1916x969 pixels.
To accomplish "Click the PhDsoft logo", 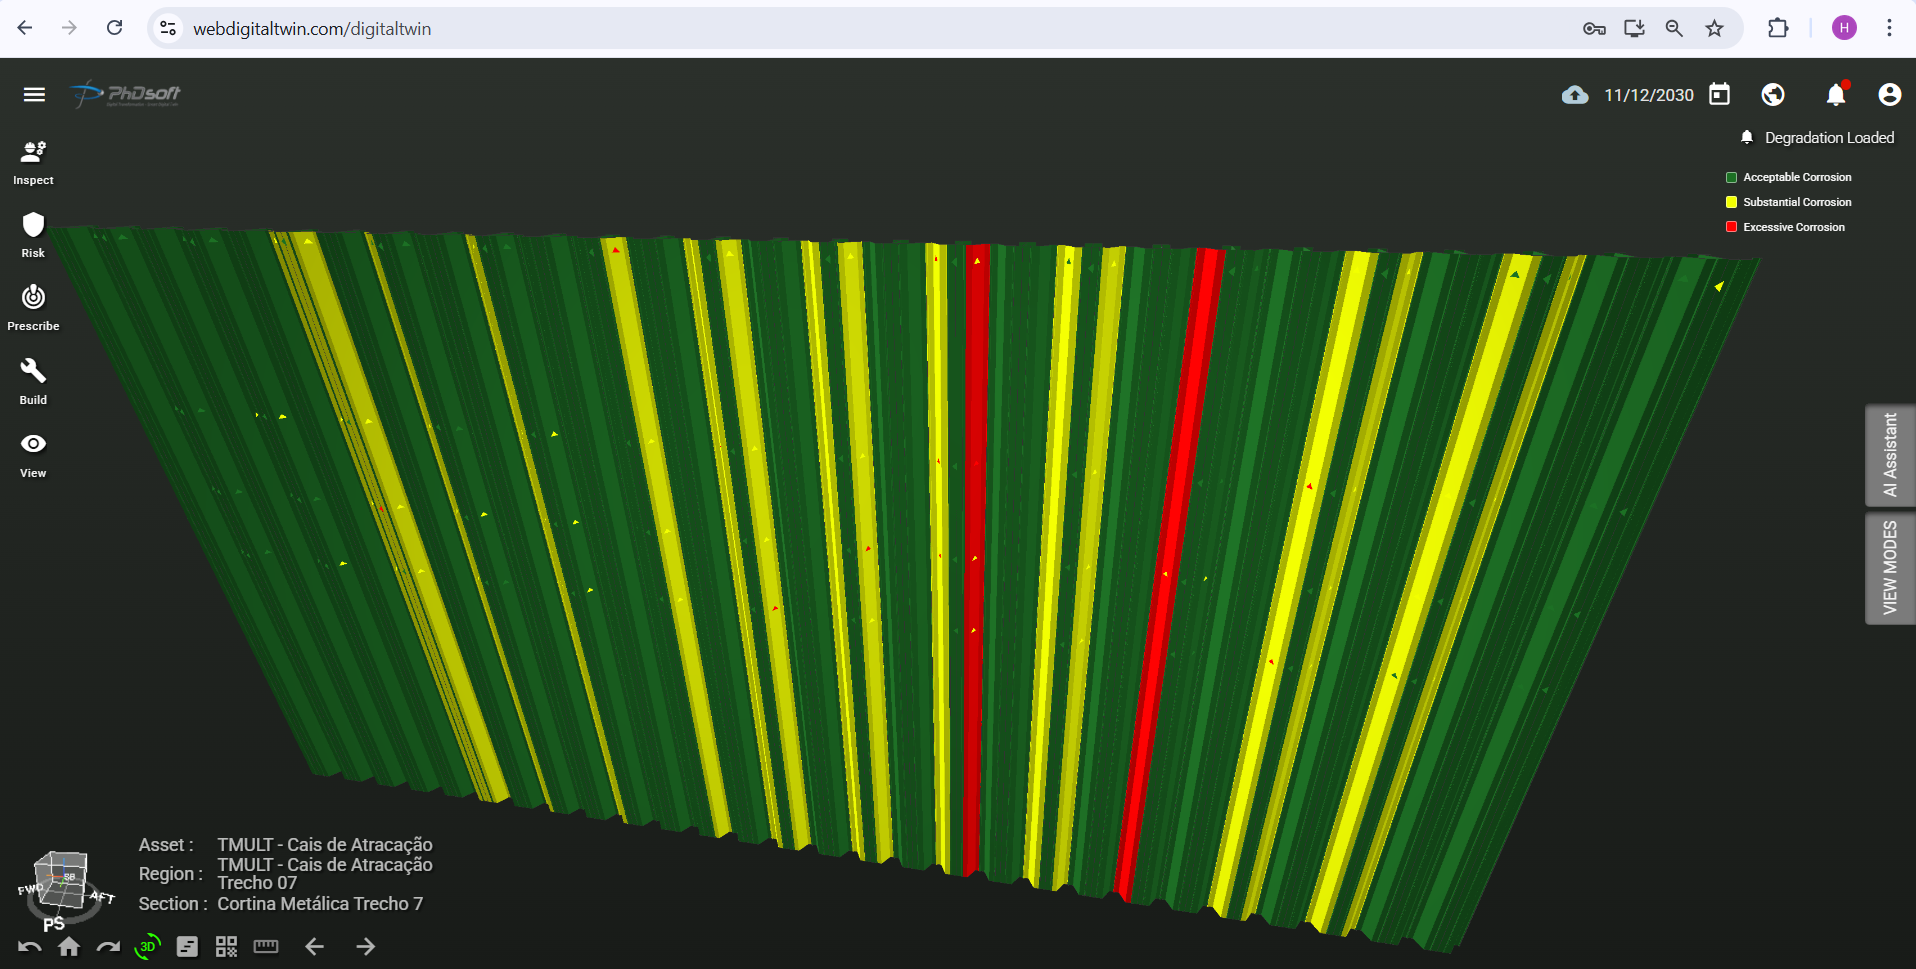I will (x=126, y=94).
